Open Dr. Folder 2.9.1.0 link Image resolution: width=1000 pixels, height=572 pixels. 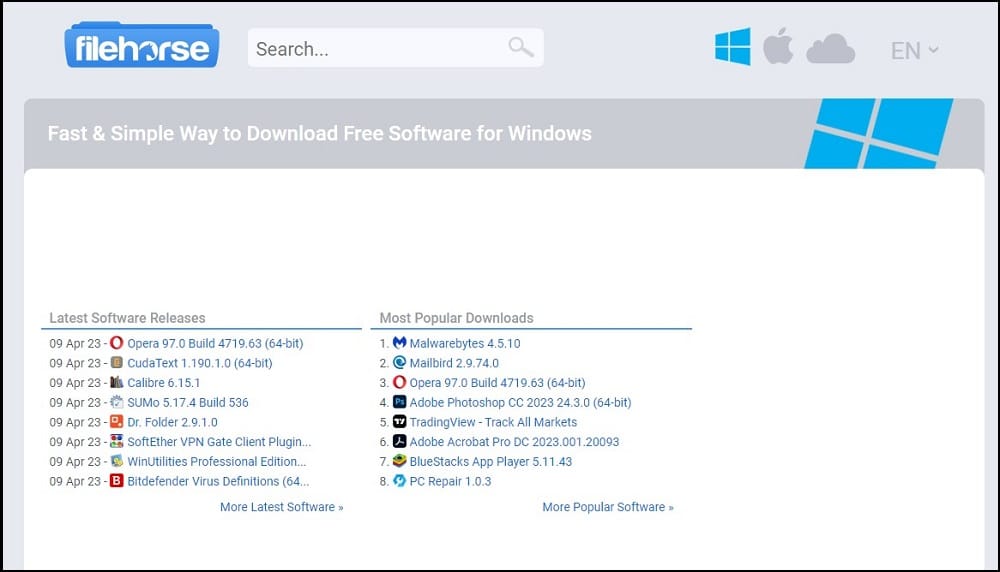[172, 423]
